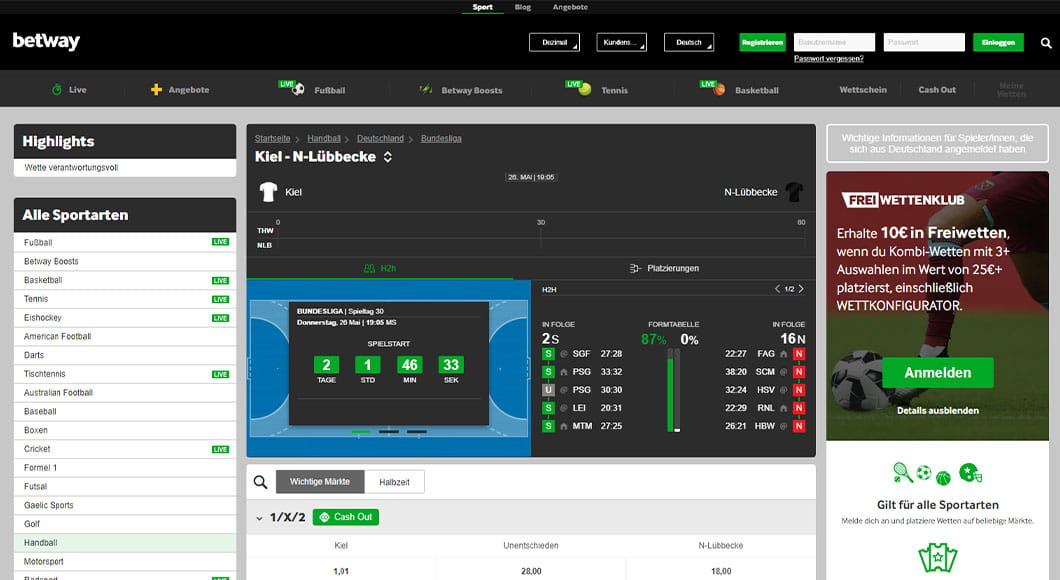Click the Passwort vergessen link
Image resolution: width=1060 pixels, height=580 pixels.
[828, 59]
